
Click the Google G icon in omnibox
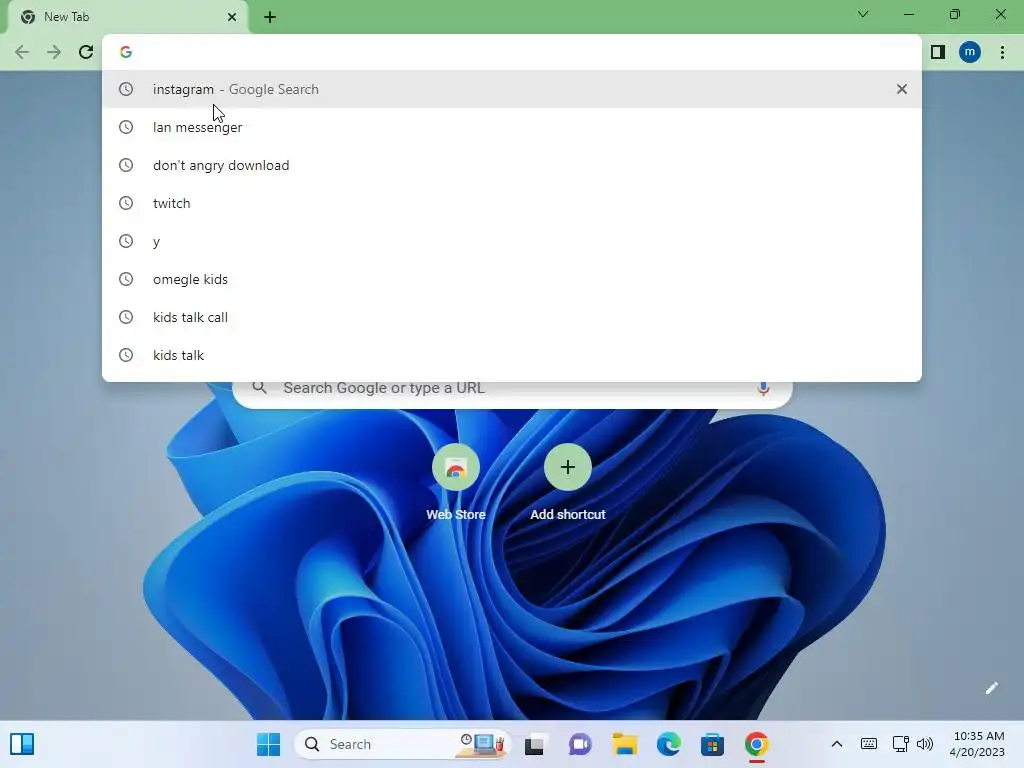point(126,52)
